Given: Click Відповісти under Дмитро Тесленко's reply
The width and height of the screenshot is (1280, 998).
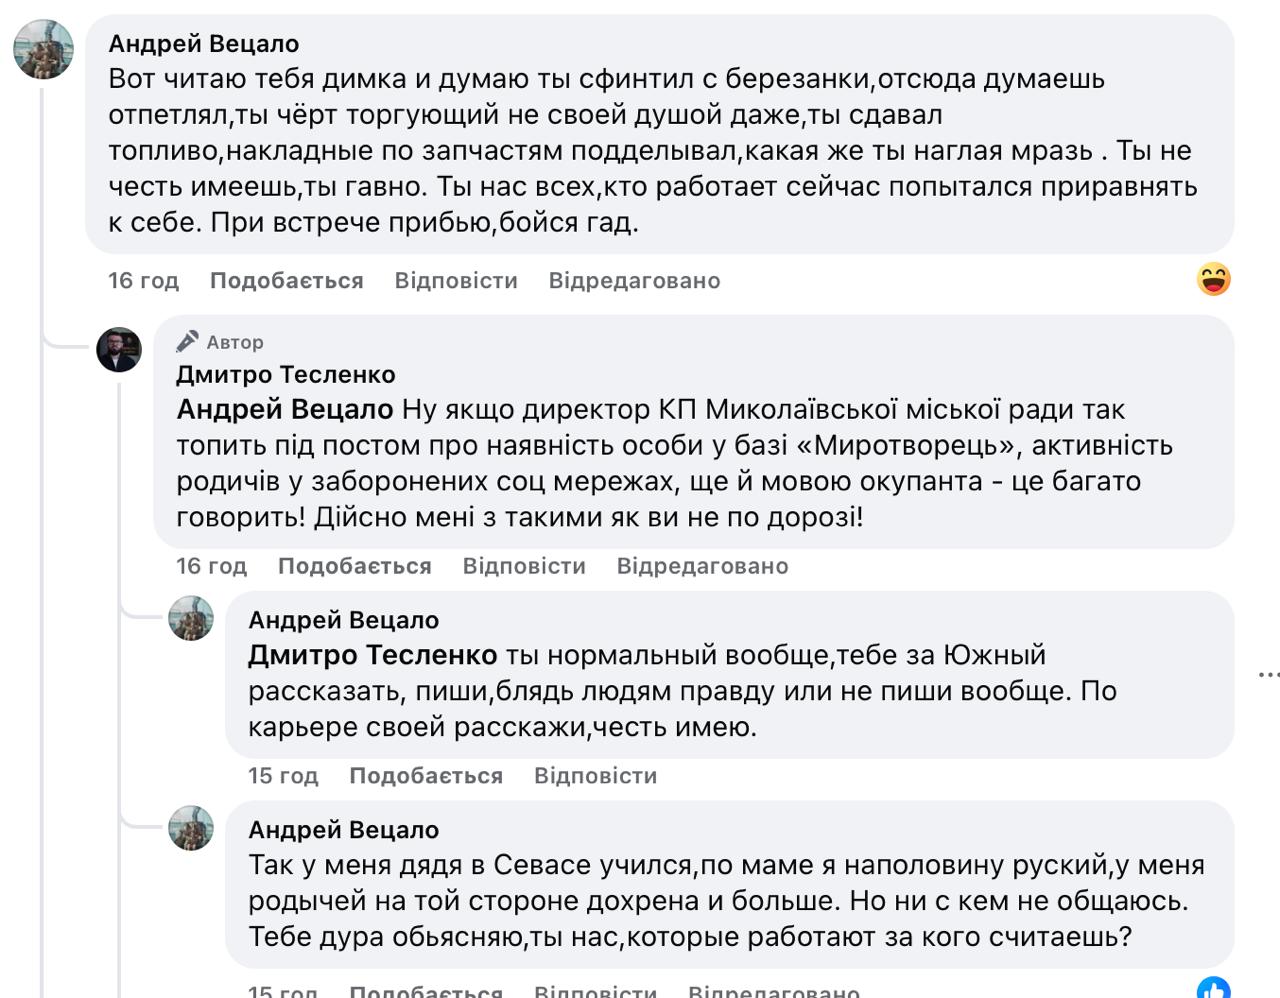Looking at the screenshot, I should 524,566.
